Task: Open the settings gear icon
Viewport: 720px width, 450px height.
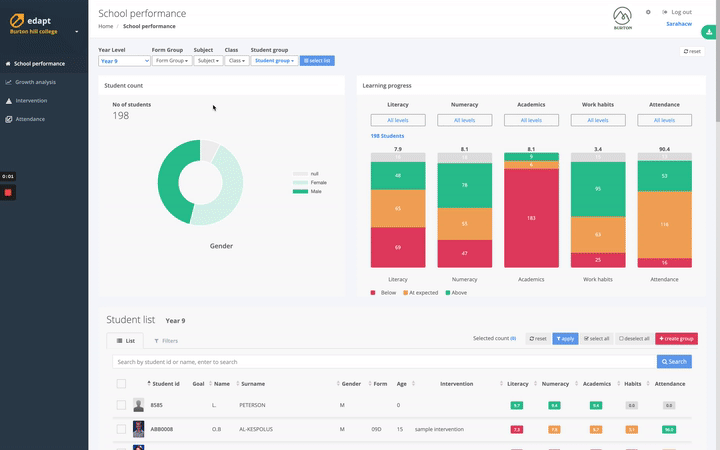Action: pos(648,12)
